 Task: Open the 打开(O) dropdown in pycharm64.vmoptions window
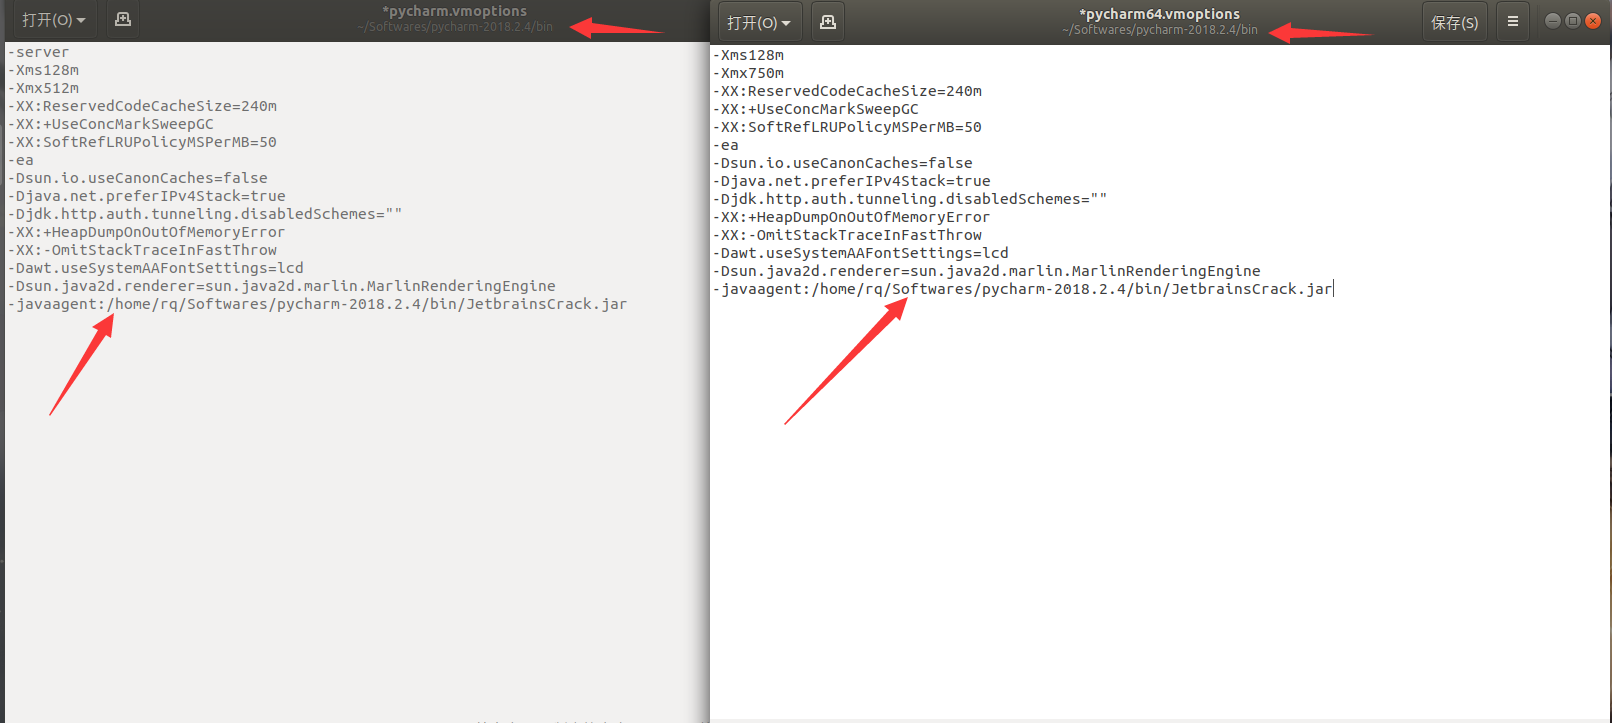pyautogui.click(x=759, y=22)
